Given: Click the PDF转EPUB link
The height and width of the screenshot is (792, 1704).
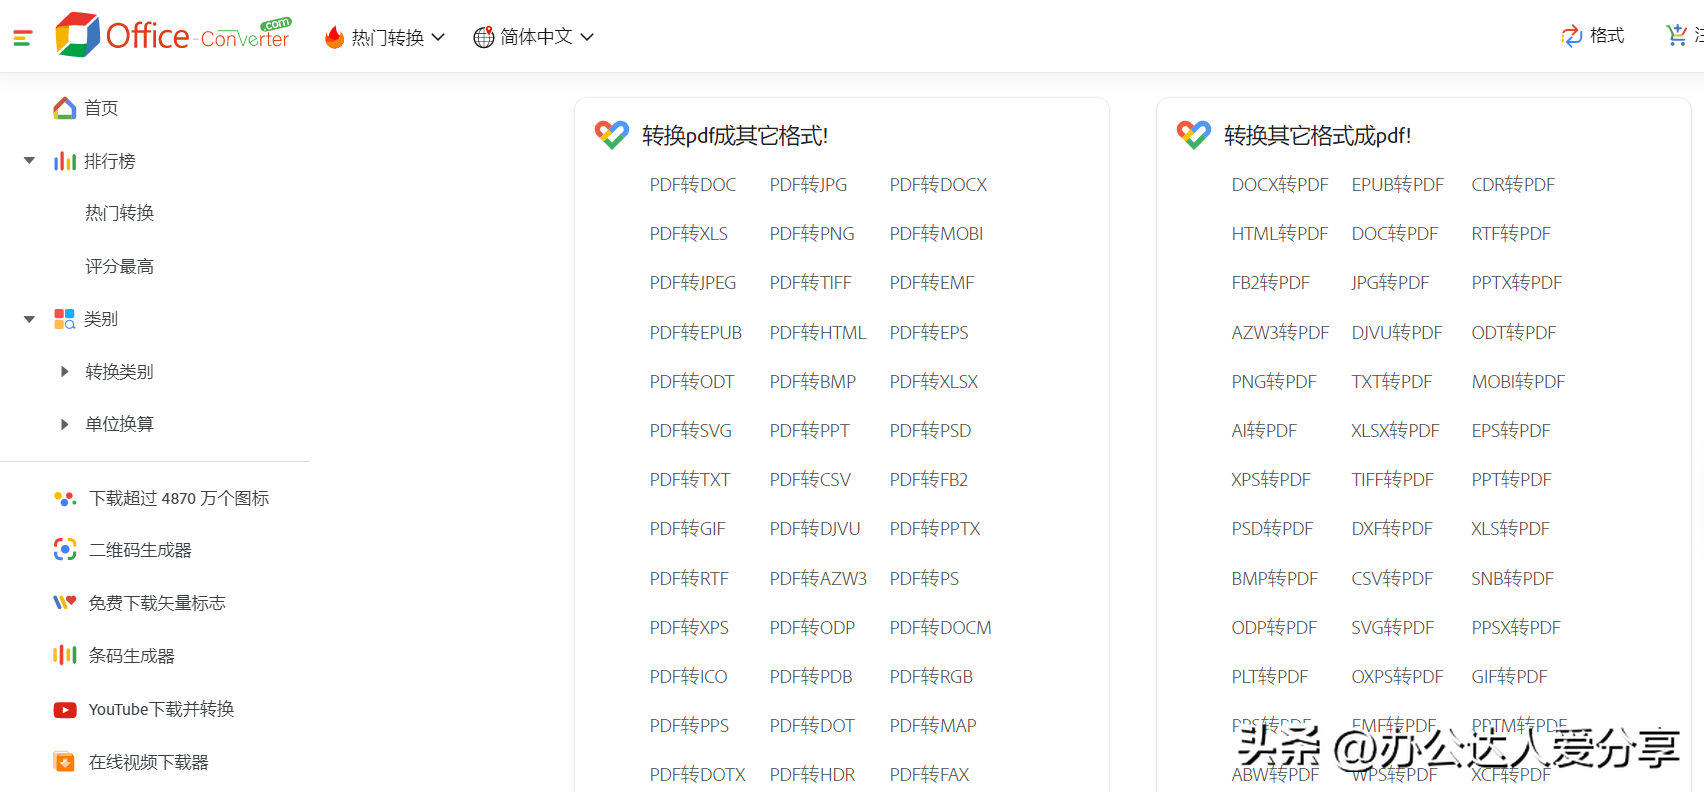Looking at the screenshot, I should pos(695,333).
